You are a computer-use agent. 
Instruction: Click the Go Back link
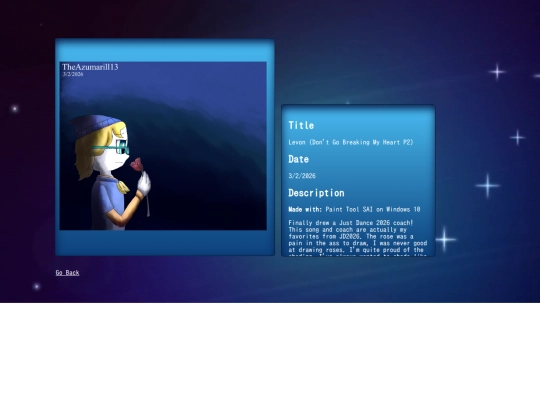coord(68,273)
